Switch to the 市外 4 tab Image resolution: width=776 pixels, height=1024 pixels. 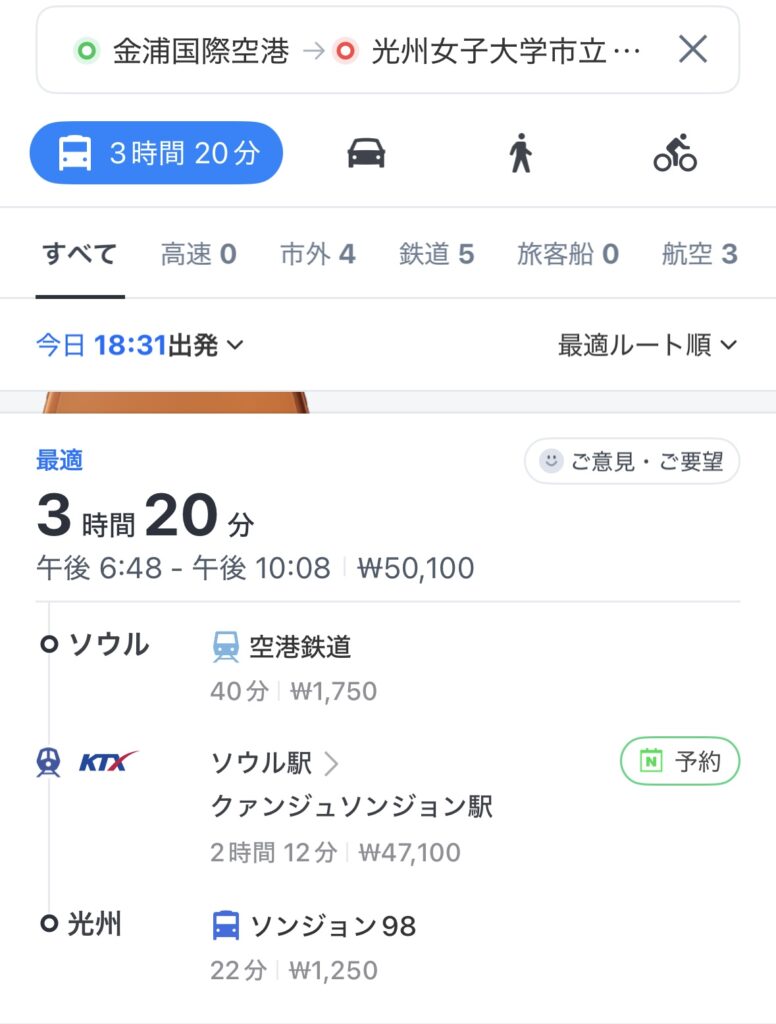(x=317, y=254)
